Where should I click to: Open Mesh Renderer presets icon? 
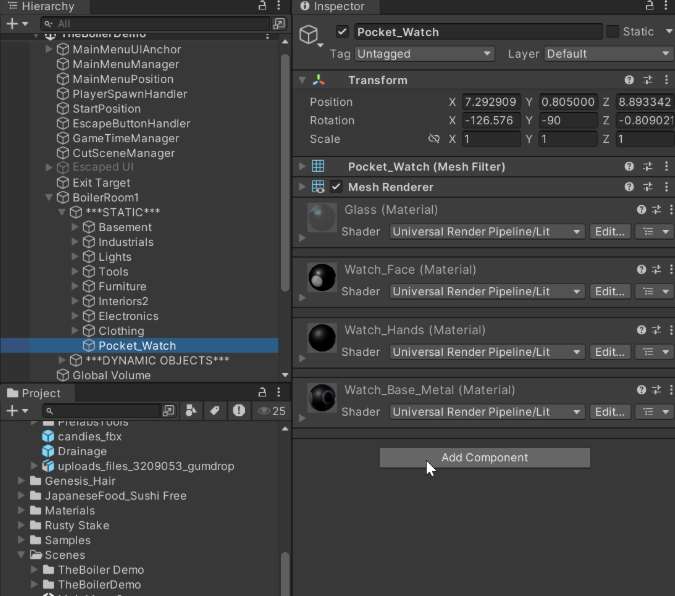[x=648, y=187]
